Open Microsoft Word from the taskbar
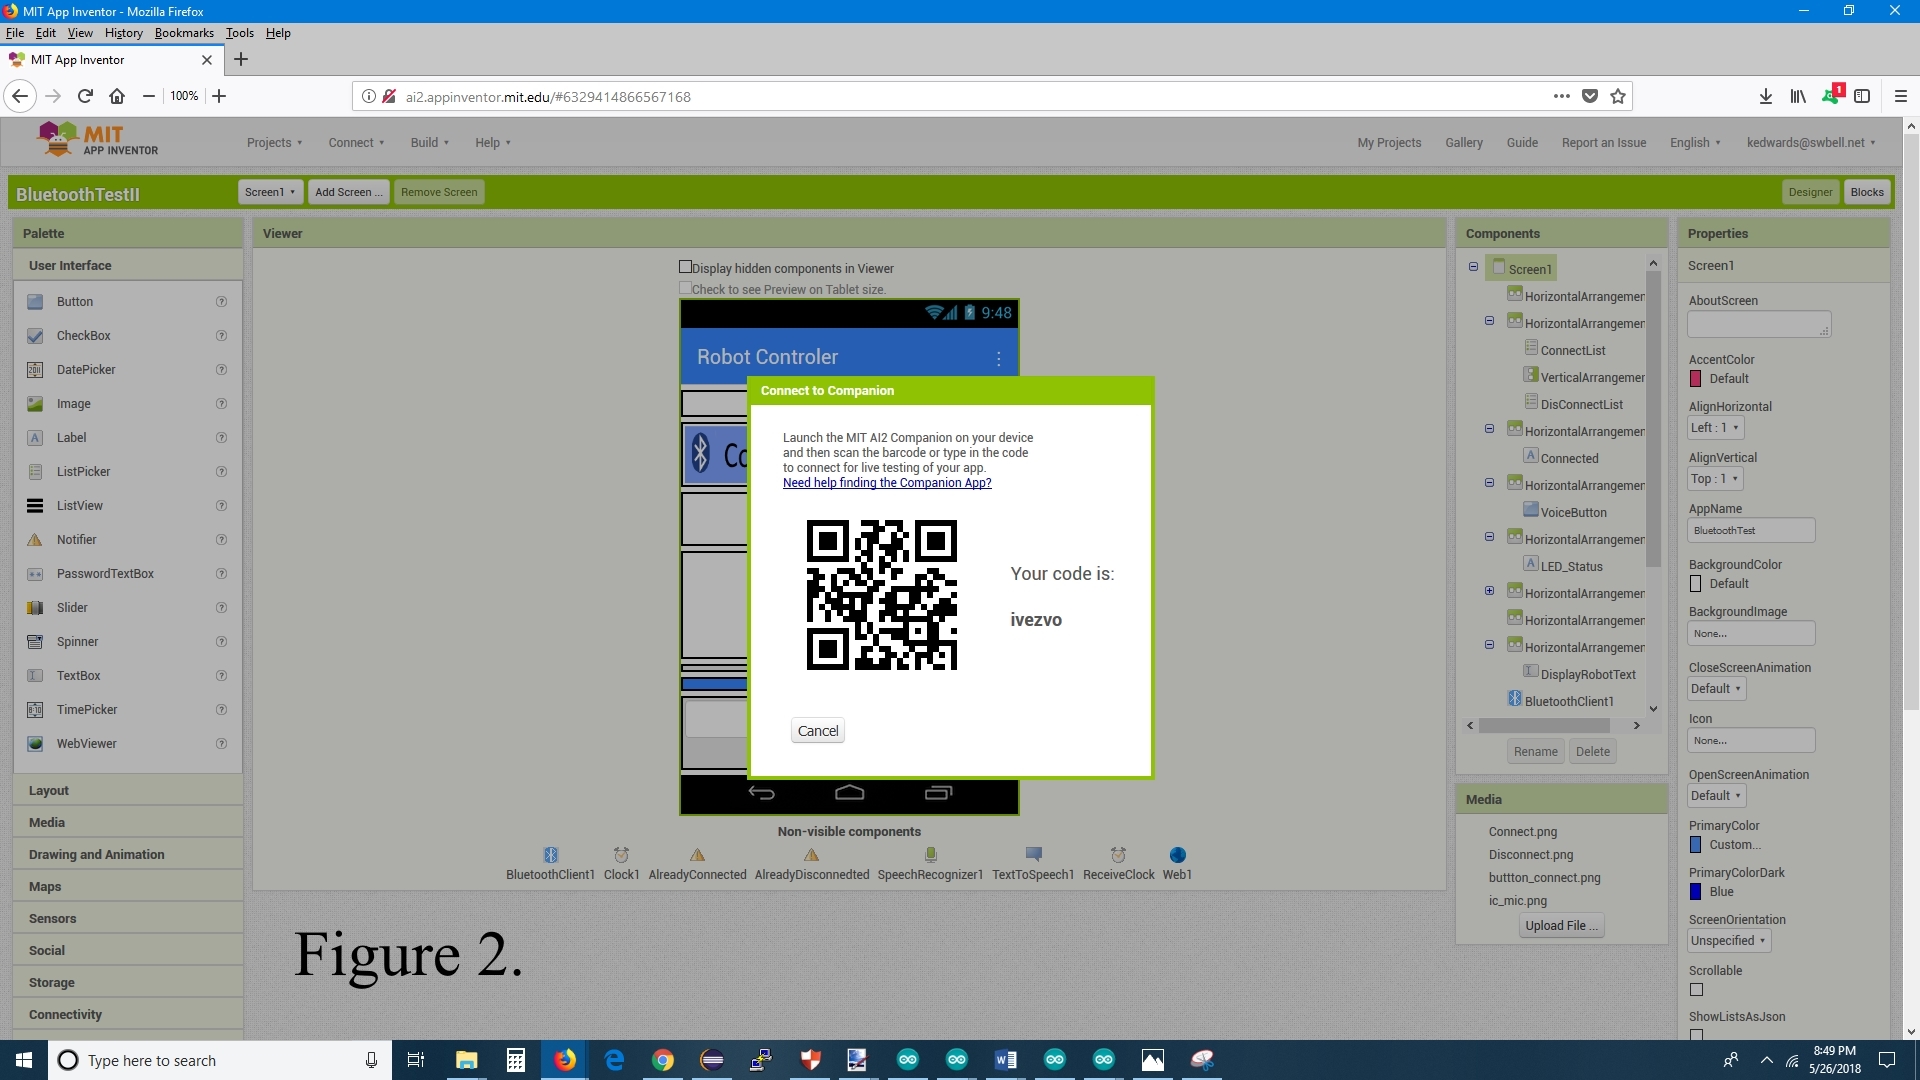1920x1080 pixels. click(x=1006, y=1060)
